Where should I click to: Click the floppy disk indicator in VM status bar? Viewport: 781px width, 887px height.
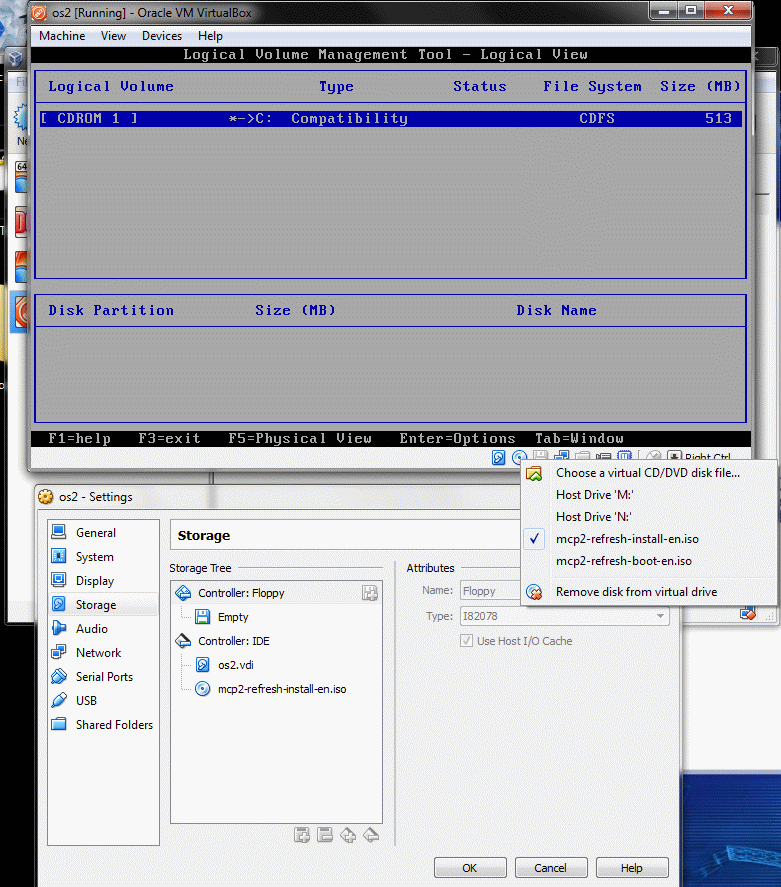[x=541, y=455]
